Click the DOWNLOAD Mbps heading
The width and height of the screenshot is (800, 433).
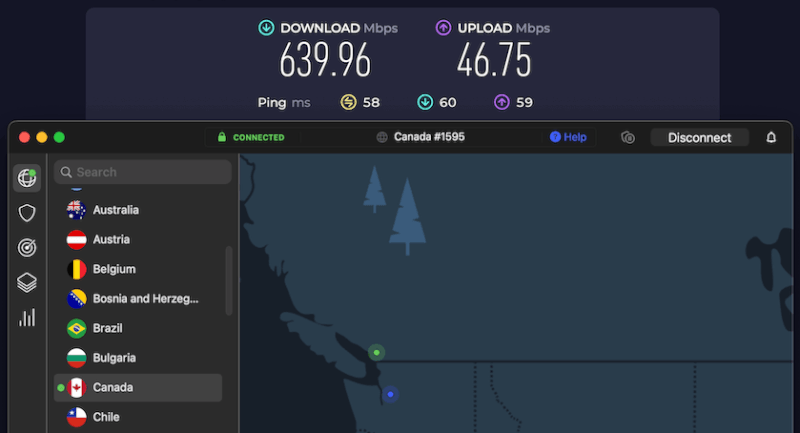(x=339, y=28)
